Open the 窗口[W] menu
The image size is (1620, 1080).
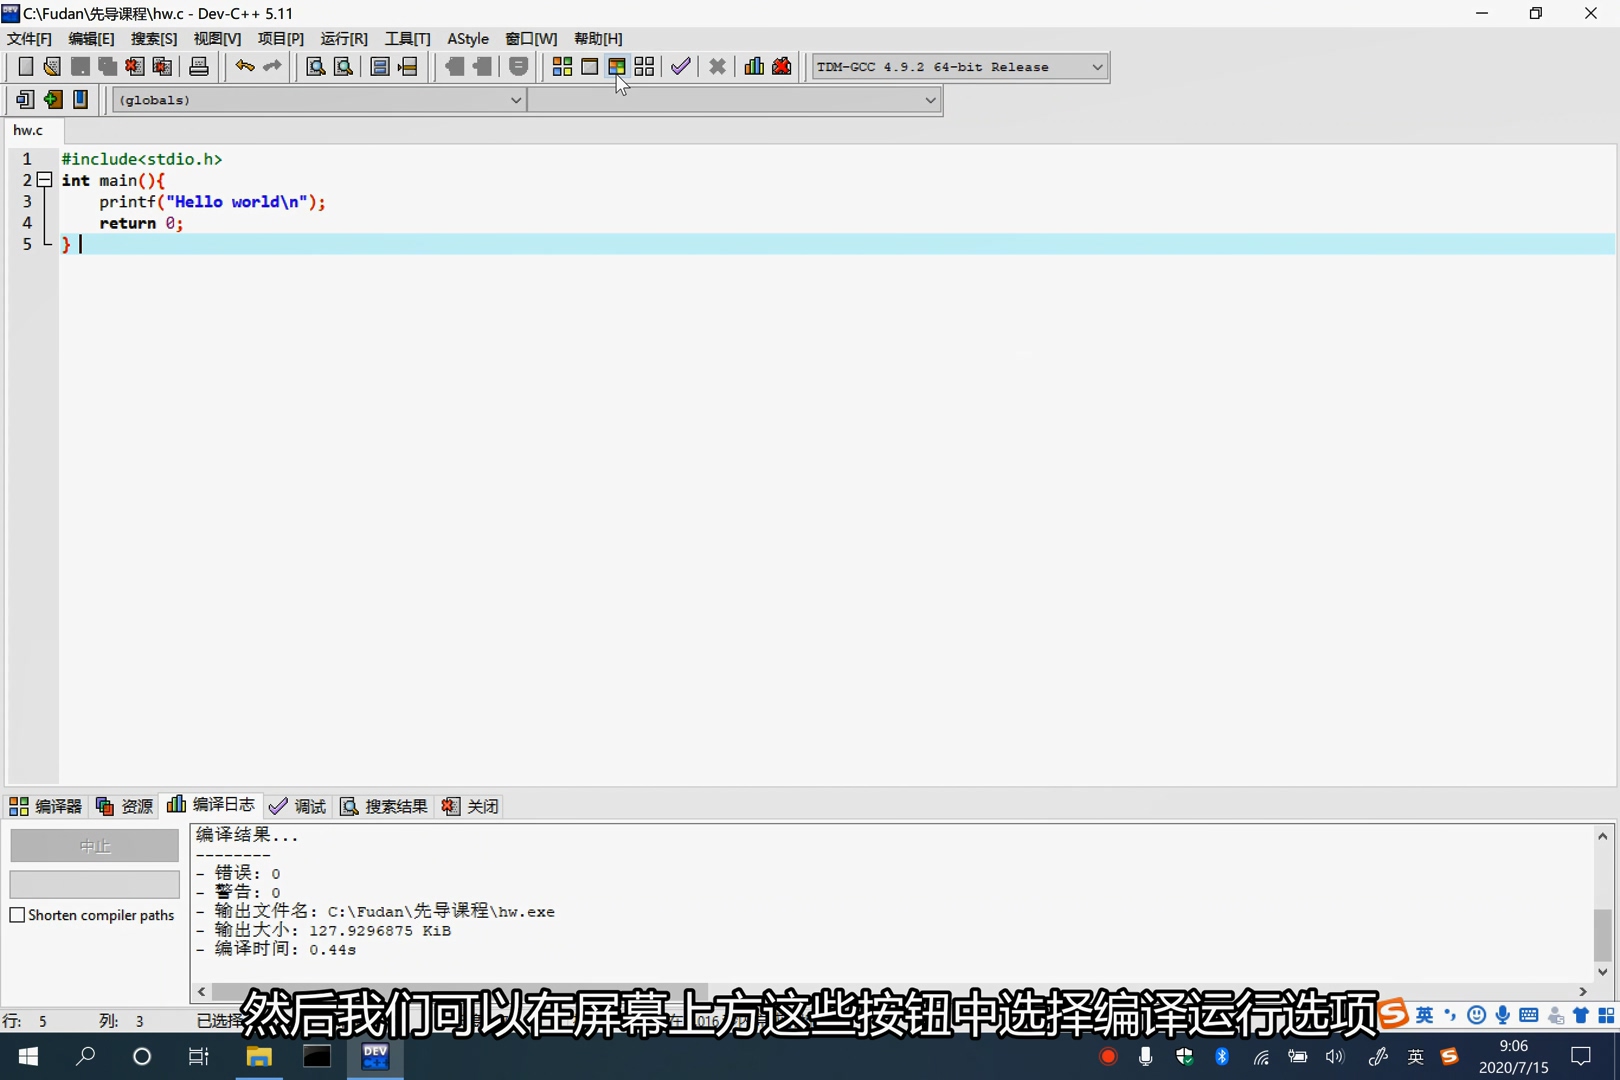(x=531, y=38)
